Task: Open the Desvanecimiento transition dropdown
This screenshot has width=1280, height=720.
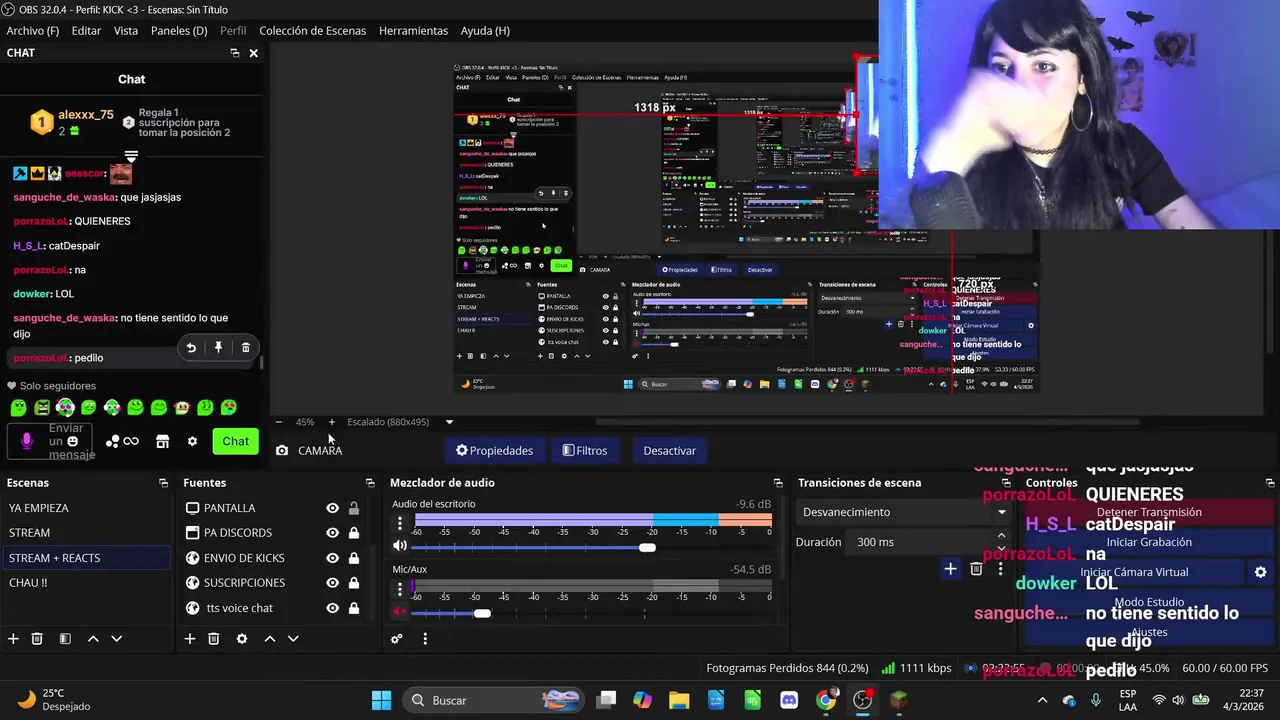Action: click(x=904, y=512)
